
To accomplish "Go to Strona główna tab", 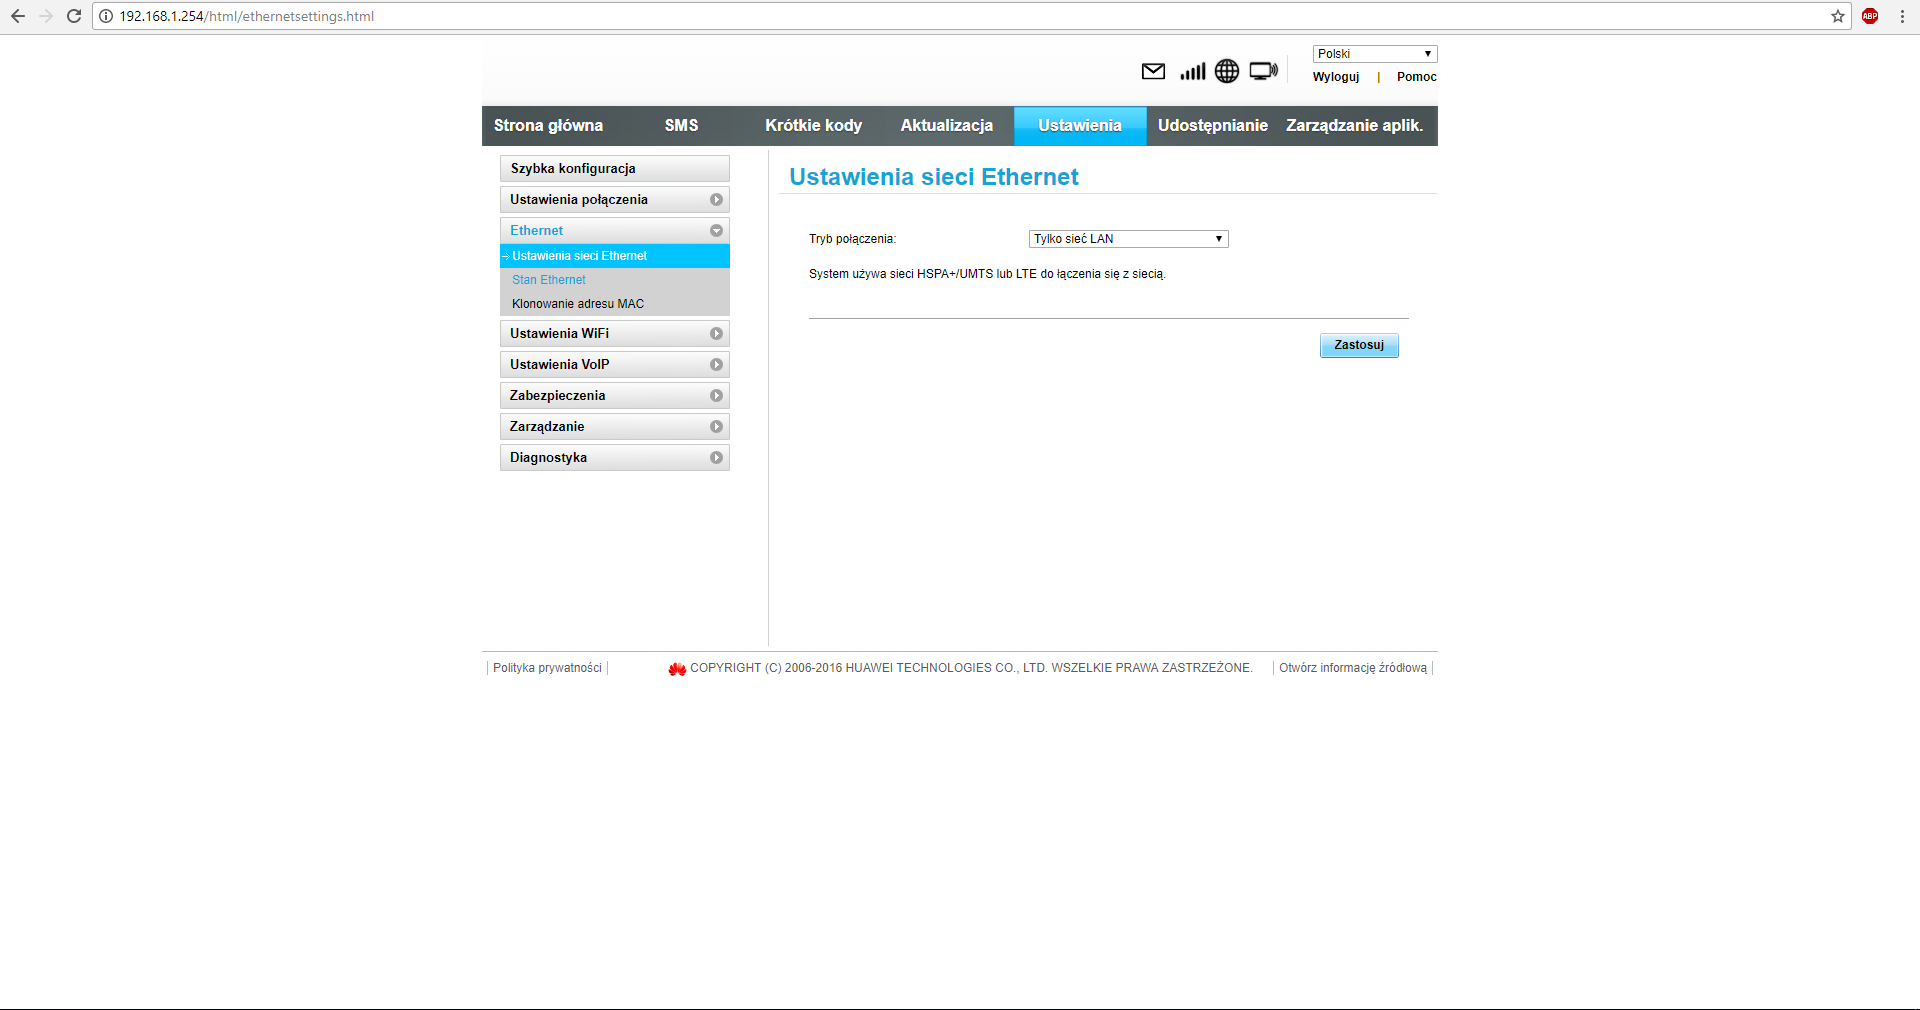I will click(548, 126).
